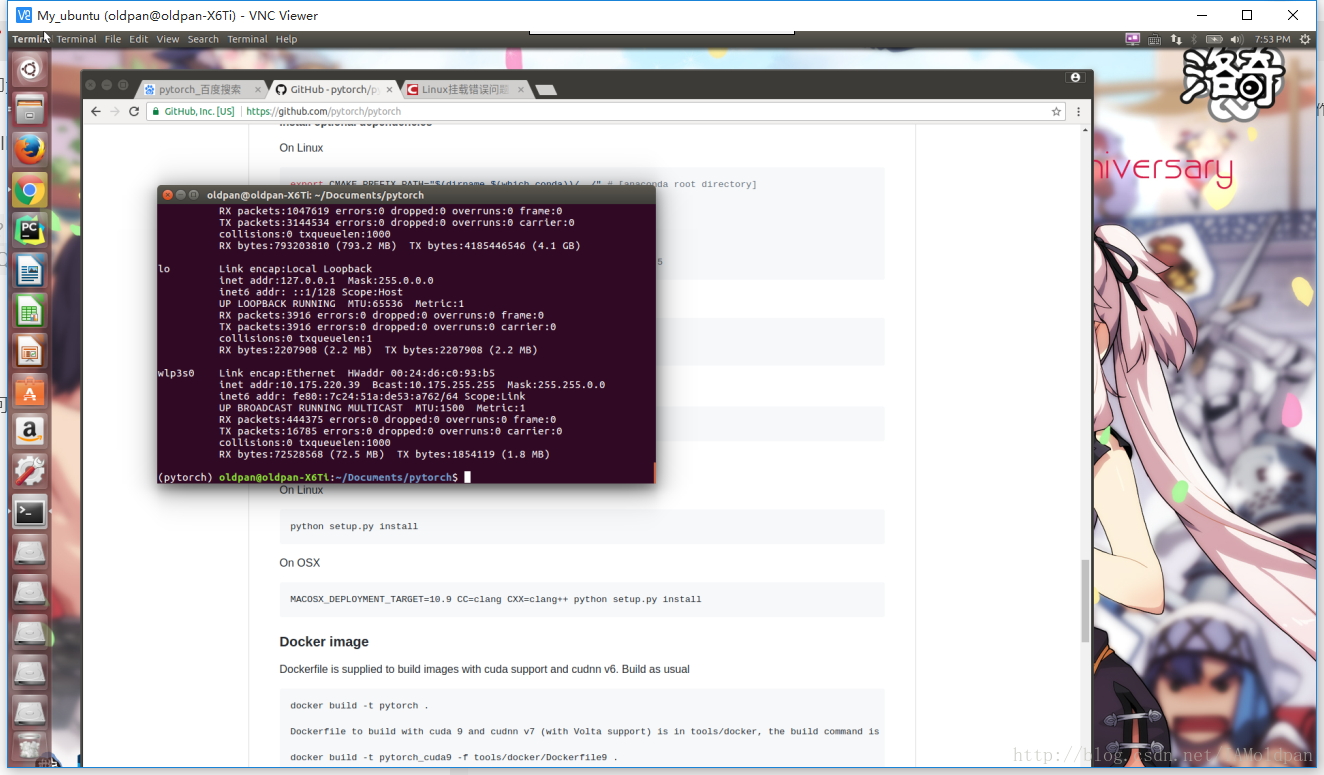Launch LibreOffice Impress from the dock
This screenshot has width=1324, height=775.
coord(29,351)
